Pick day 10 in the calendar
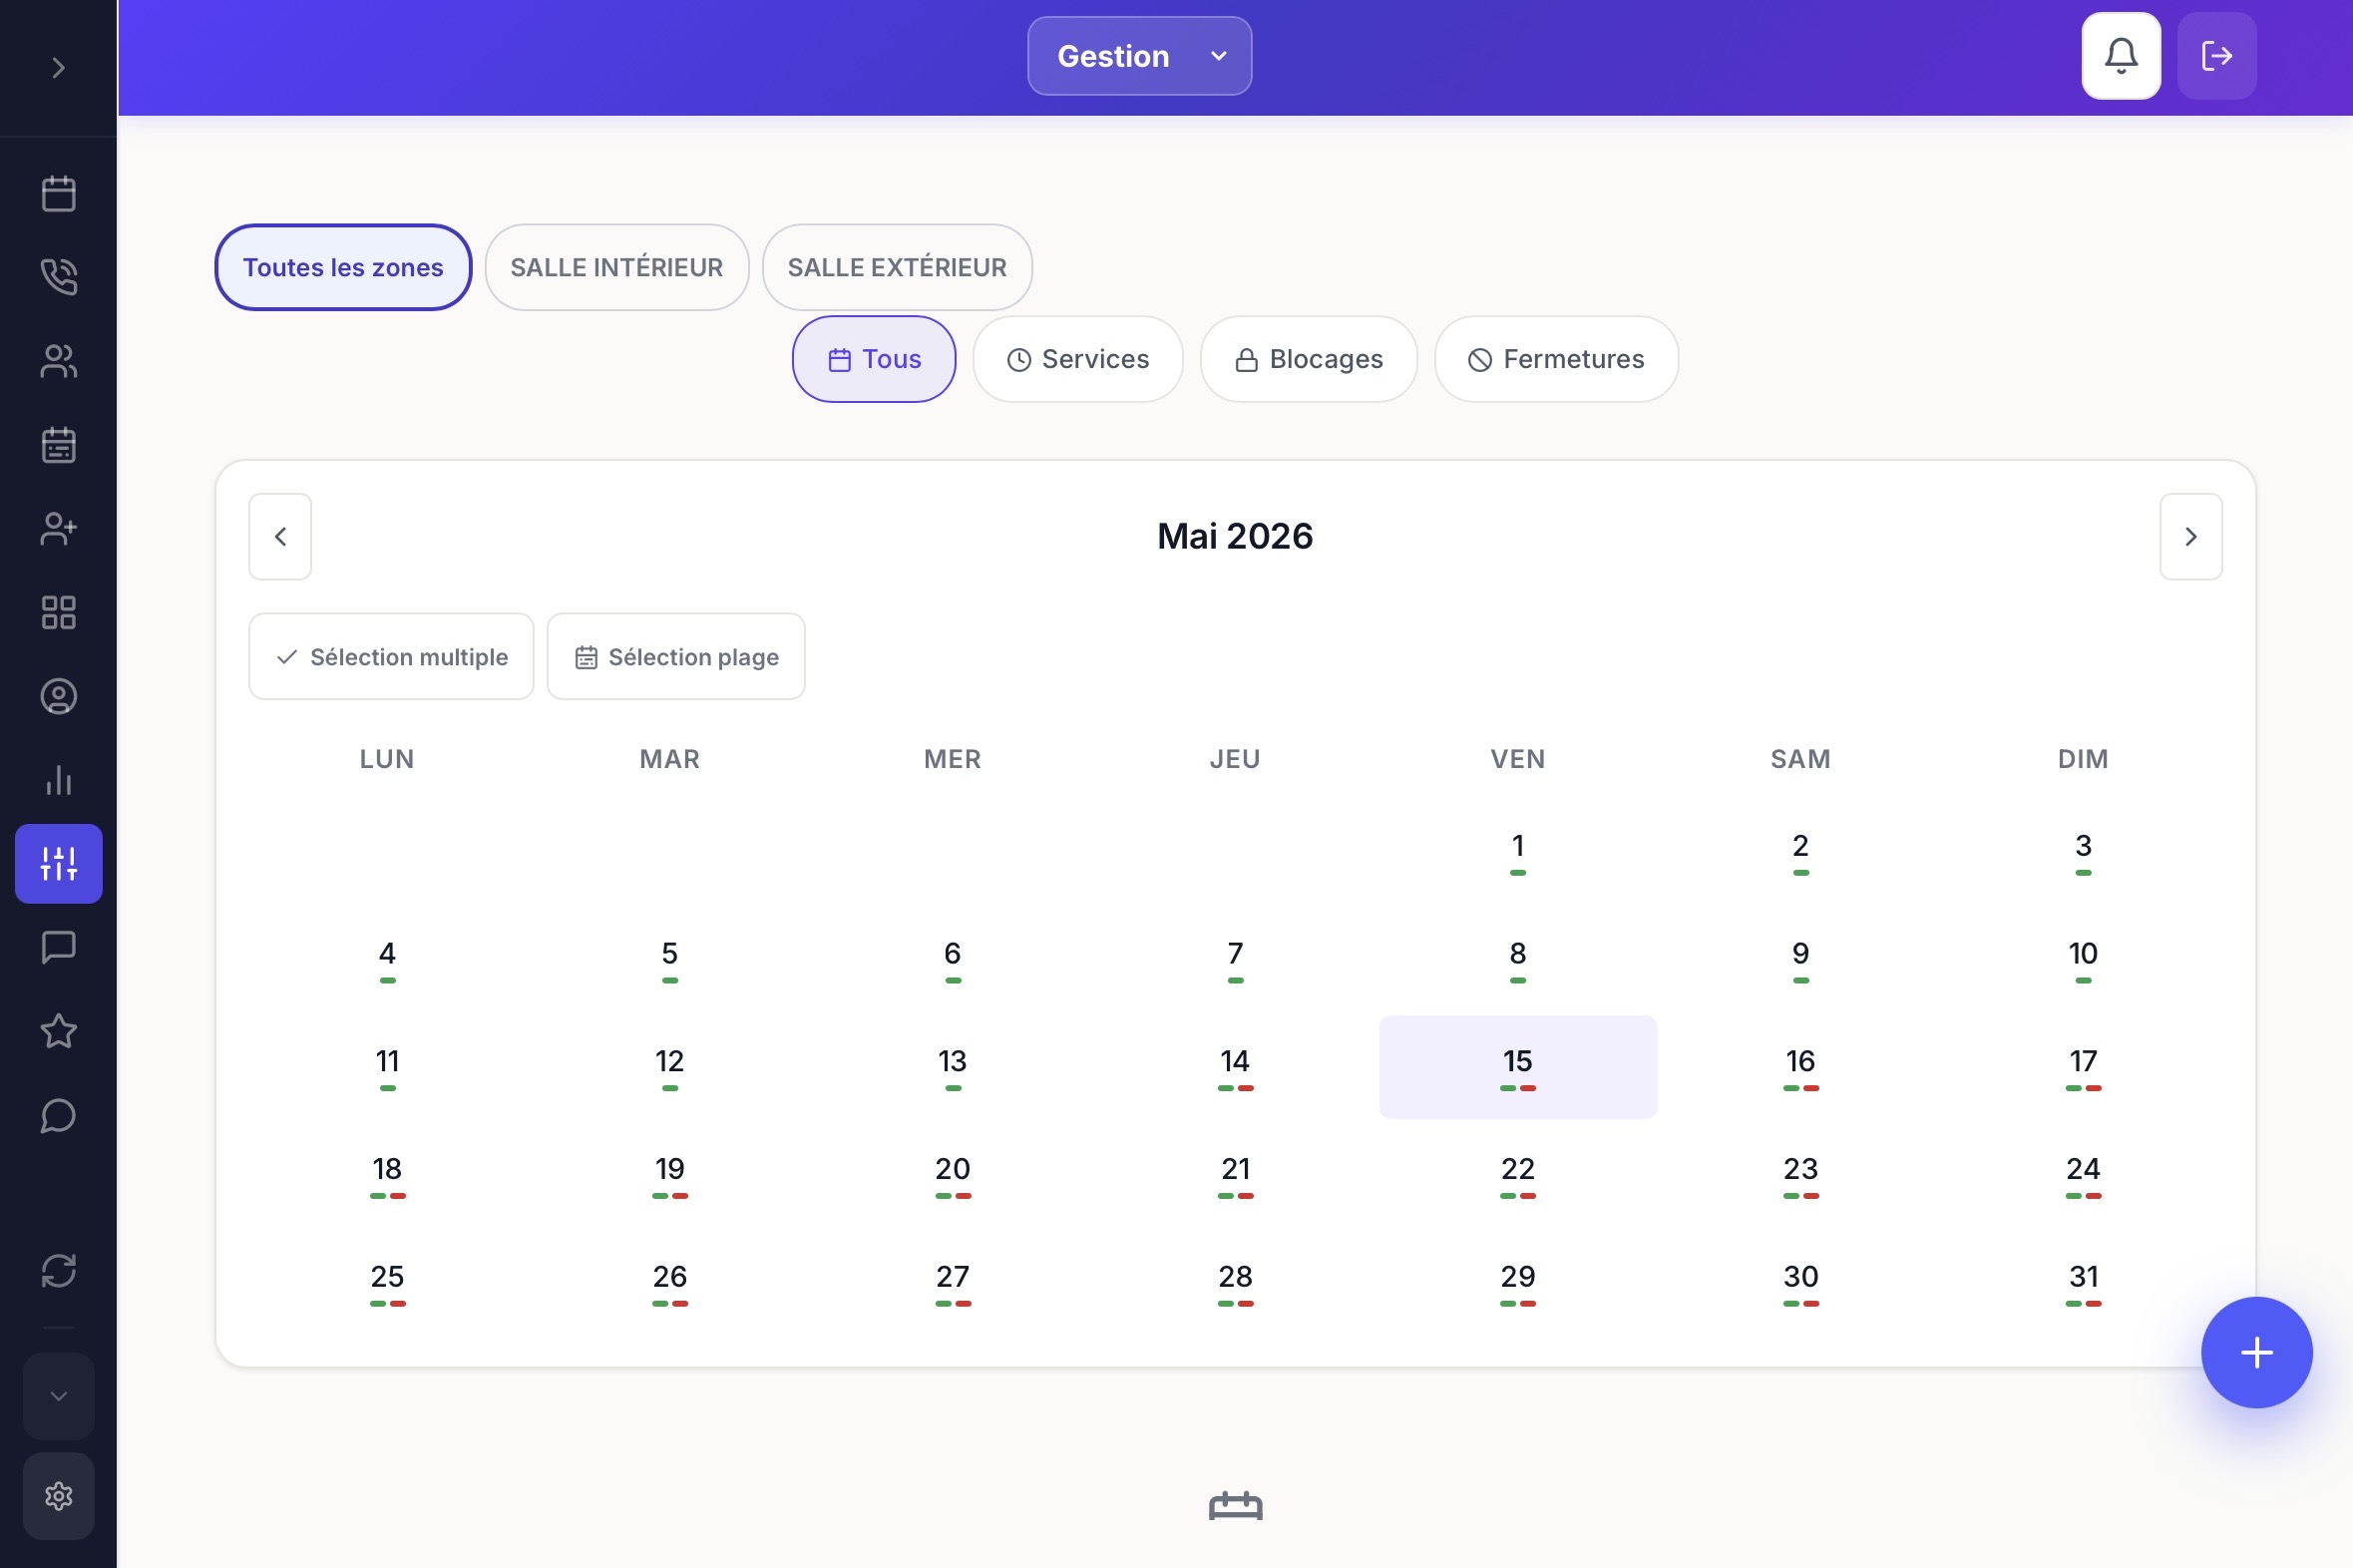Screen dimensions: 2353x1568 click(2083, 959)
